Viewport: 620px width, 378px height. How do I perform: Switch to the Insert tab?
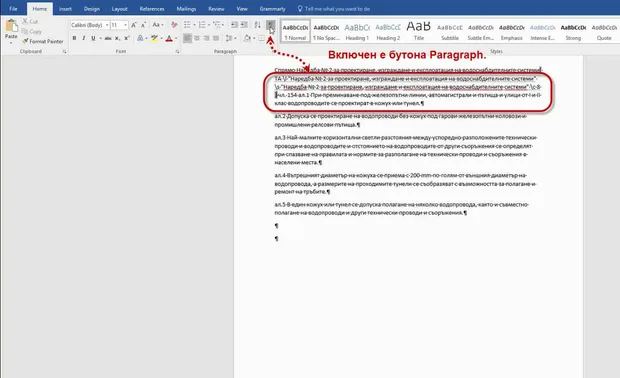pyautogui.click(x=65, y=9)
